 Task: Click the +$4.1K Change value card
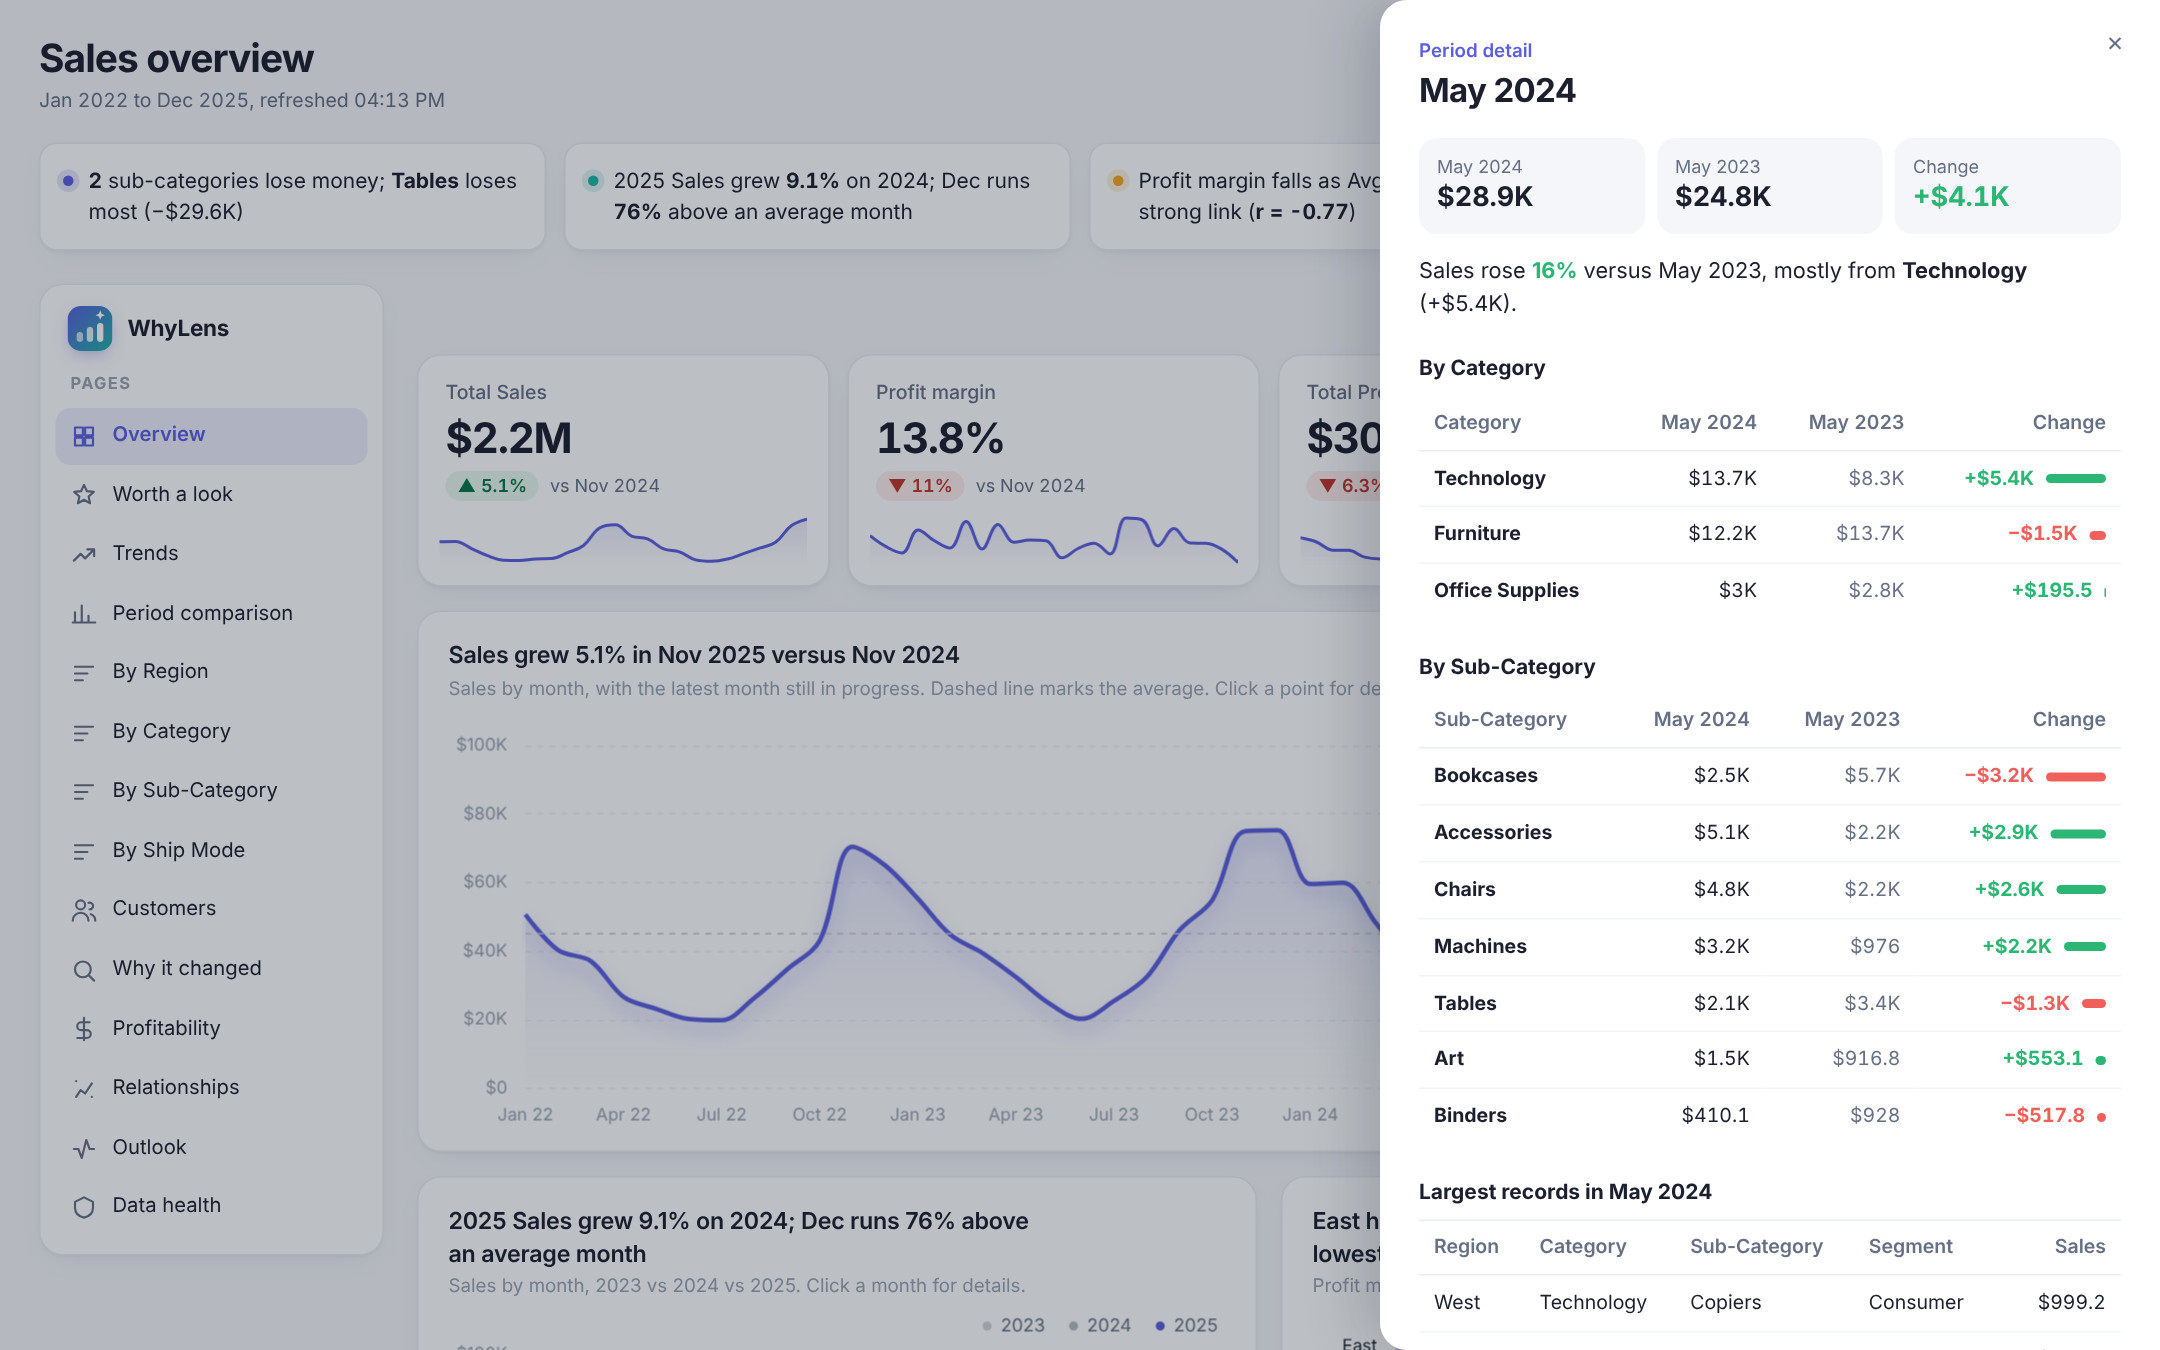click(x=2007, y=186)
